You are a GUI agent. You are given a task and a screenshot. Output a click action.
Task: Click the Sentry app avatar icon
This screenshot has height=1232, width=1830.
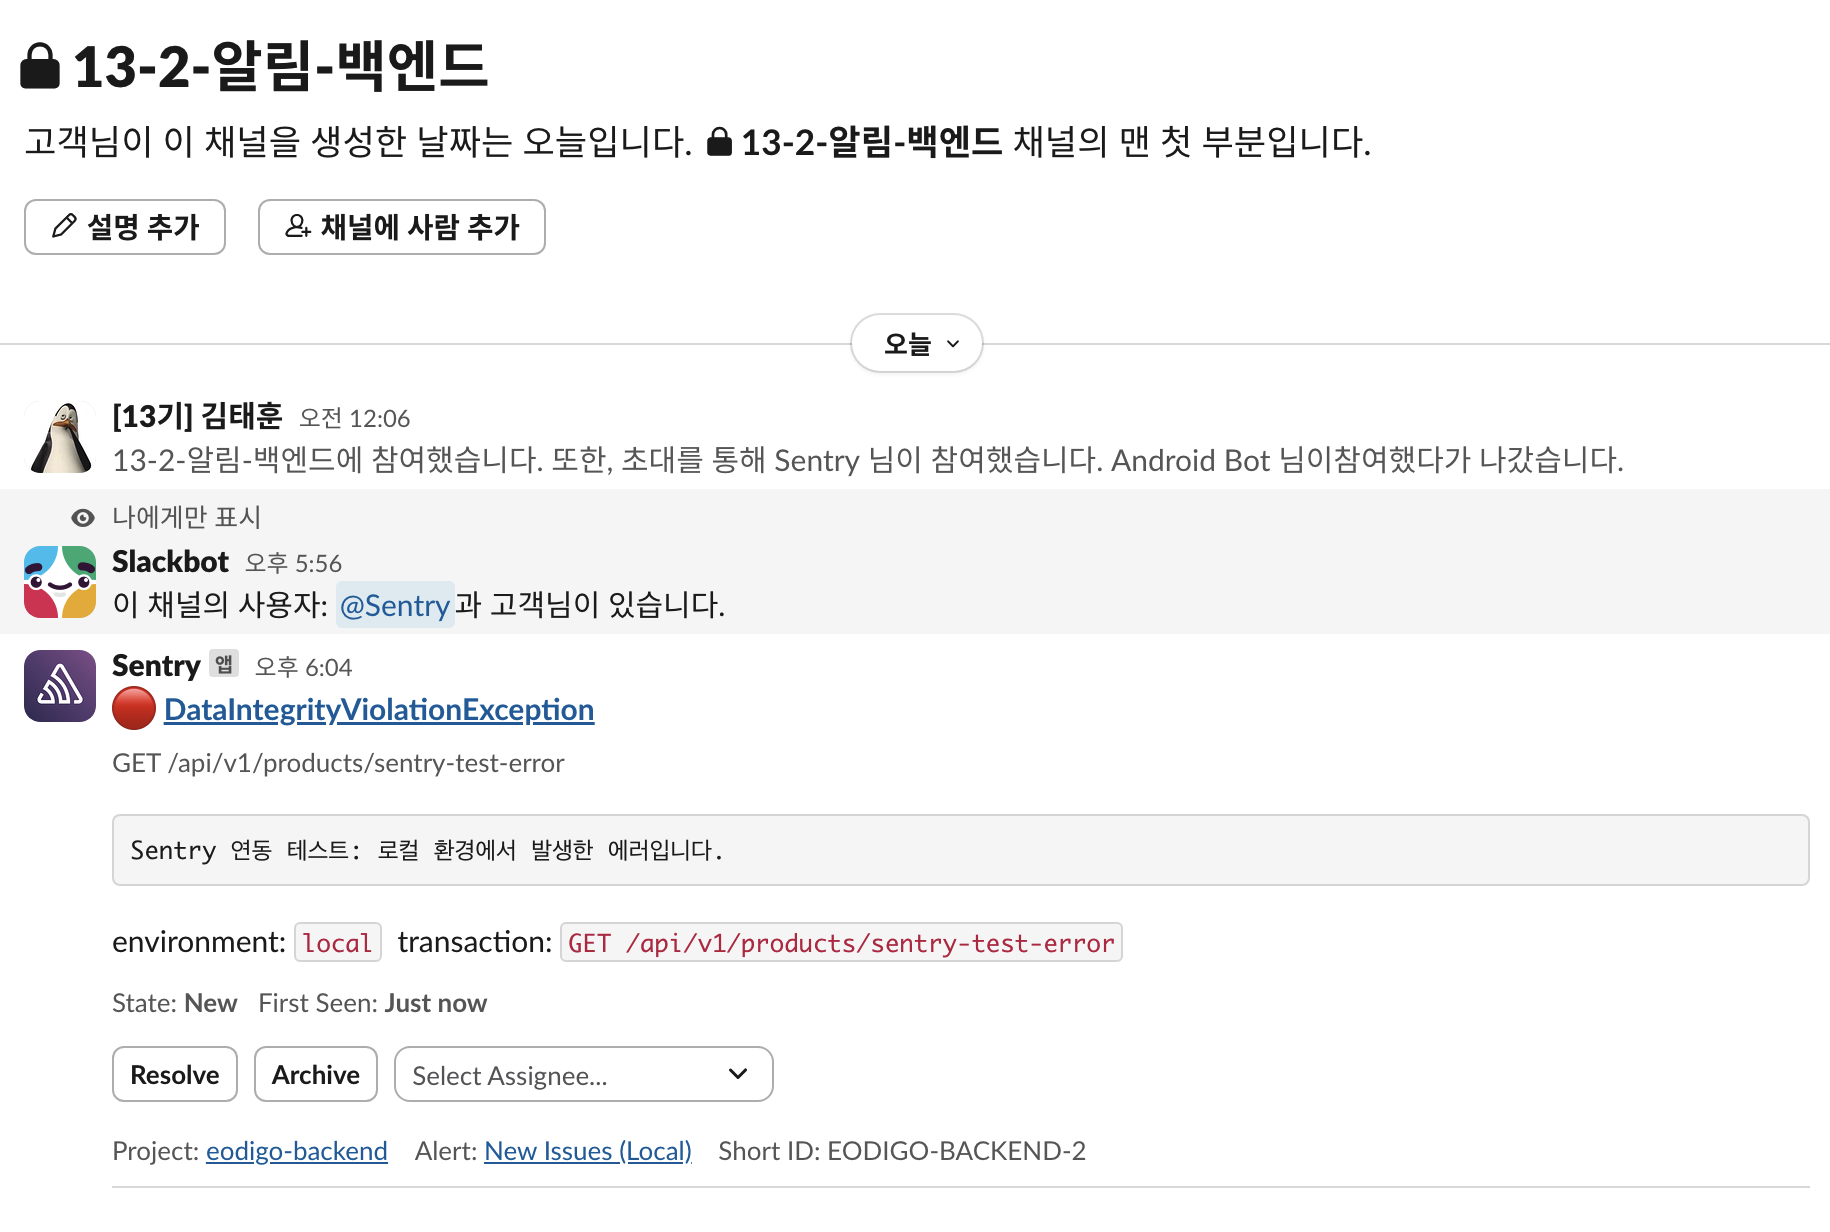click(x=60, y=686)
